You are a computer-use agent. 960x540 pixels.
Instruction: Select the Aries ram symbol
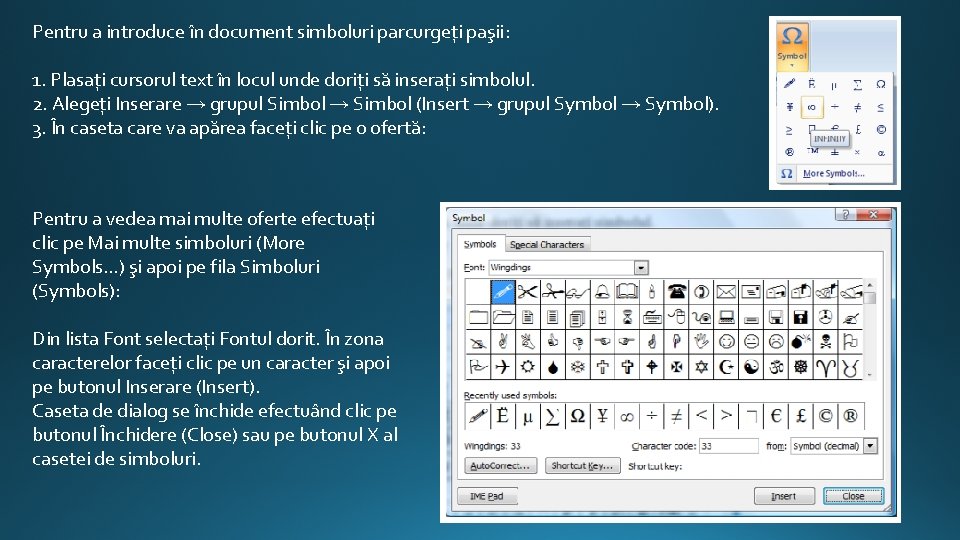826,367
